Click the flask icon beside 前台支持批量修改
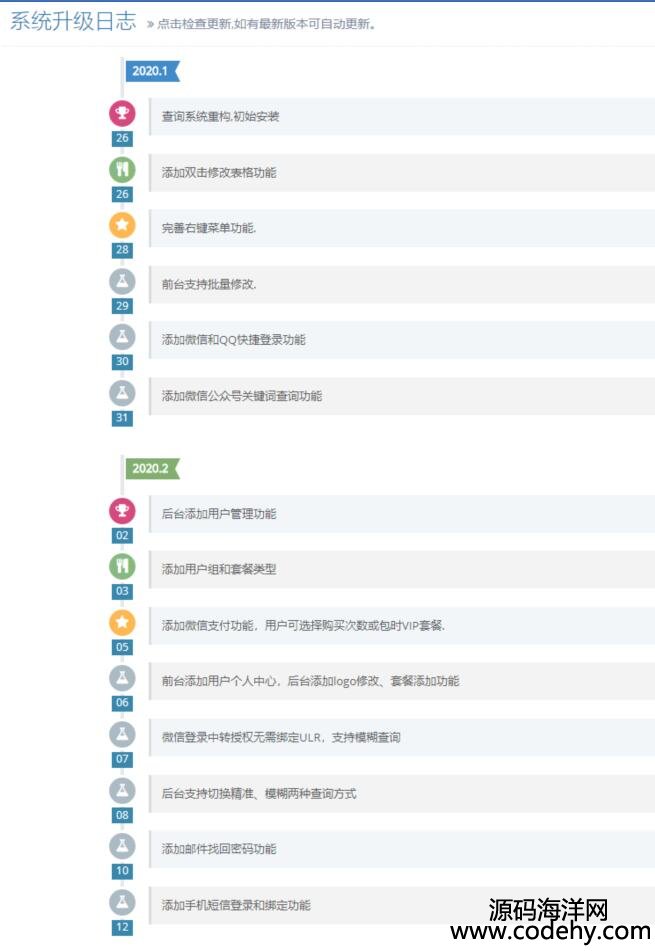 pyautogui.click(x=122, y=281)
